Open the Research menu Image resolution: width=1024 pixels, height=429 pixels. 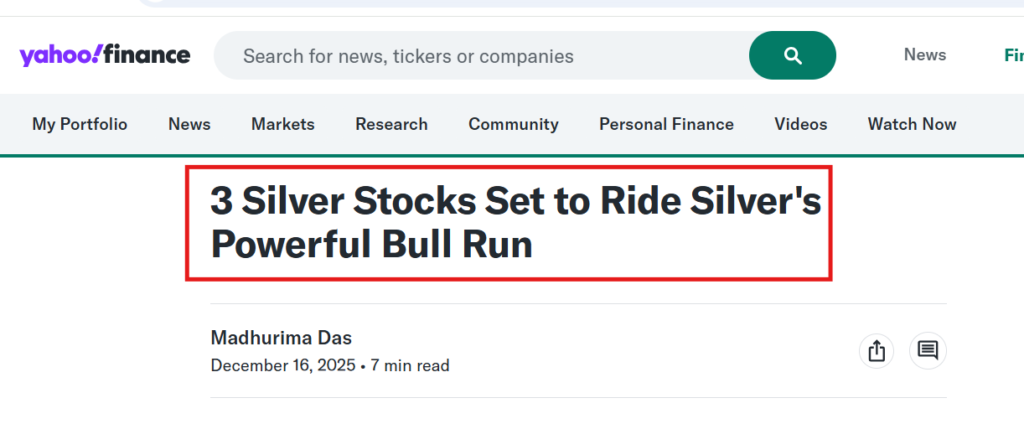pos(391,124)
